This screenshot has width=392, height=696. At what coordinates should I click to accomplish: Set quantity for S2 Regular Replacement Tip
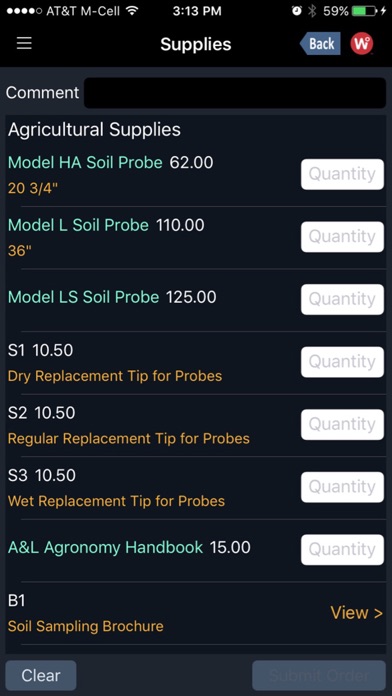342,424
